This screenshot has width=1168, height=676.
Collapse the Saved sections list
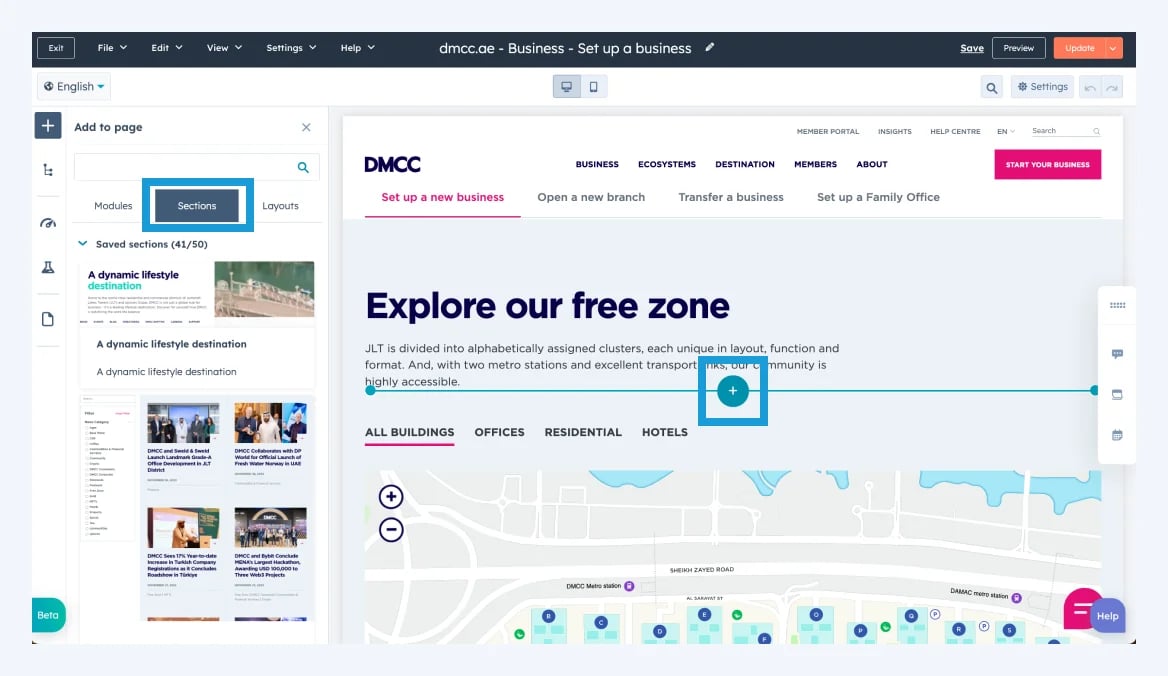tap(83, 243)
